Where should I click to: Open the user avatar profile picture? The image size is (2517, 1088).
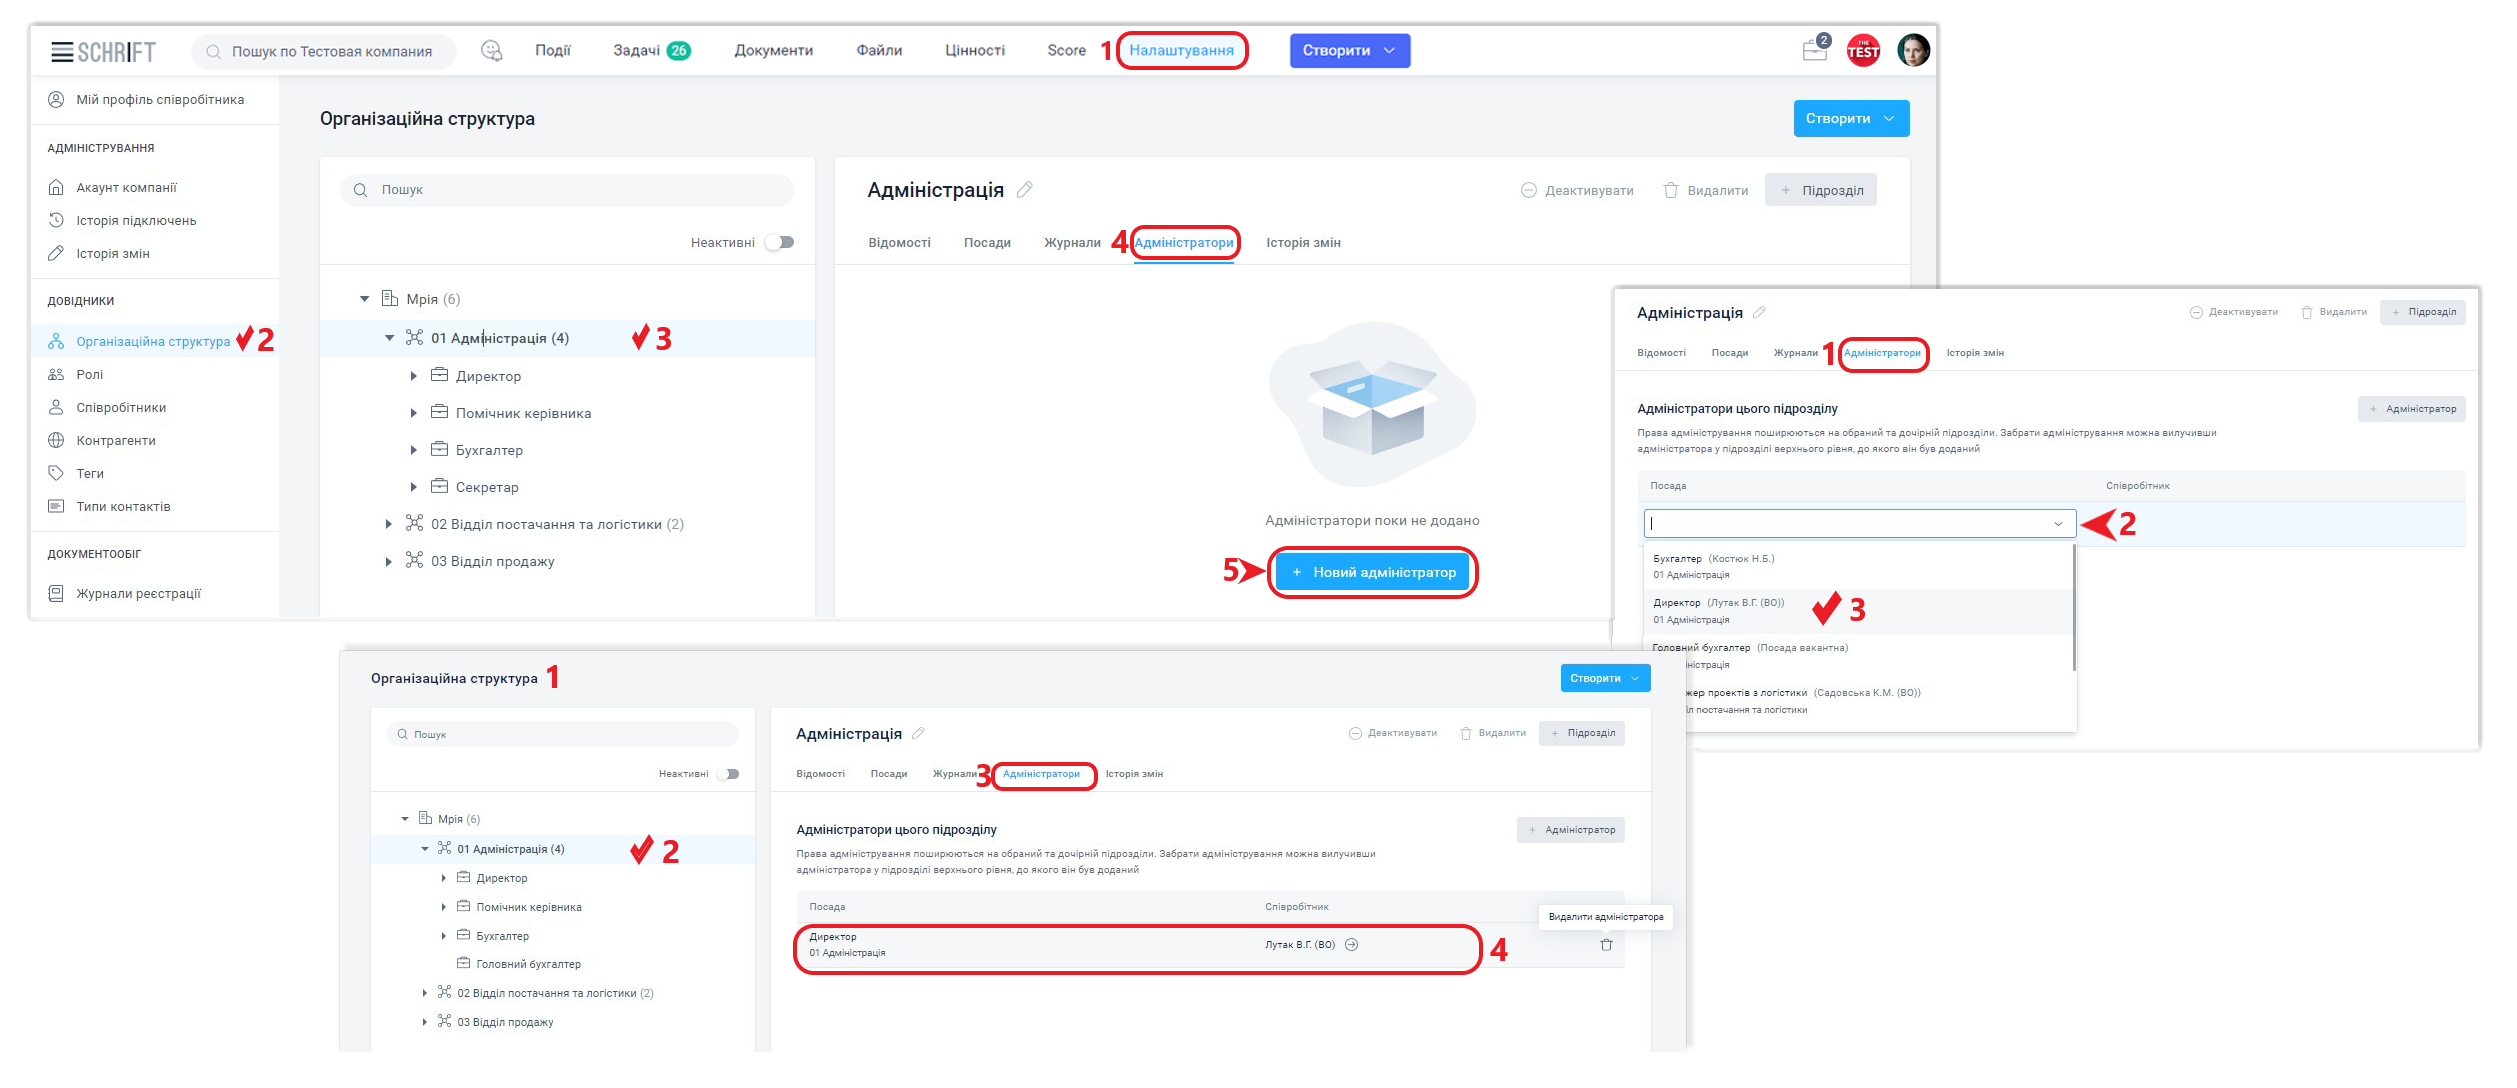pos(1913,50)
